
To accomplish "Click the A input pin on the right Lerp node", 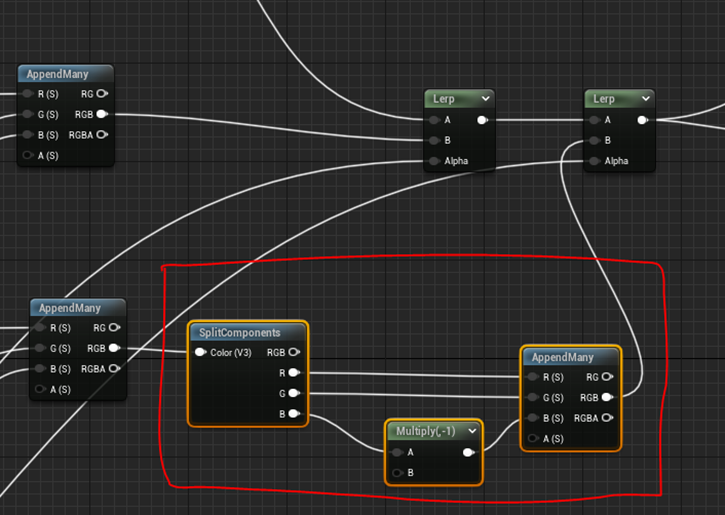I will click(595, 120).
